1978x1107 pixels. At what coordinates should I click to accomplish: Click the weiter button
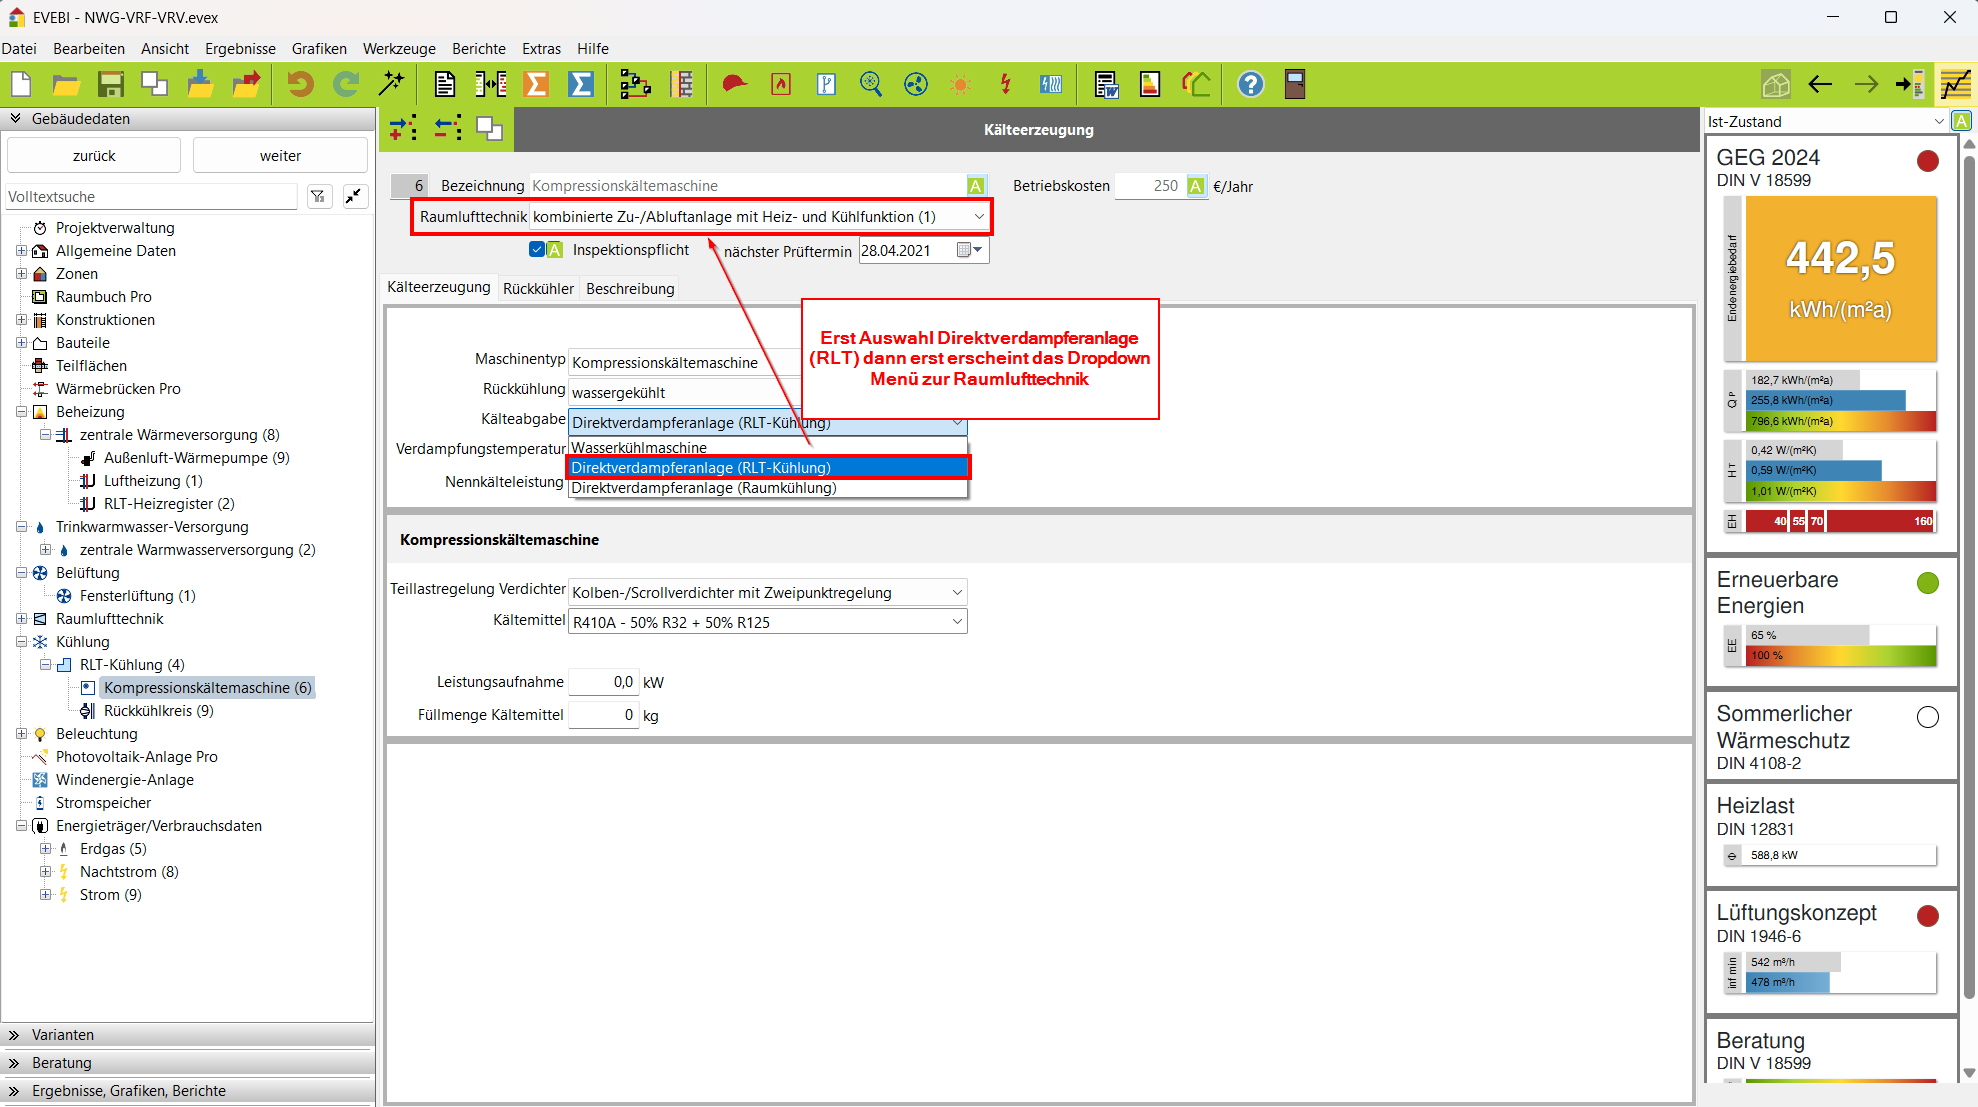[x=280, y=156]
